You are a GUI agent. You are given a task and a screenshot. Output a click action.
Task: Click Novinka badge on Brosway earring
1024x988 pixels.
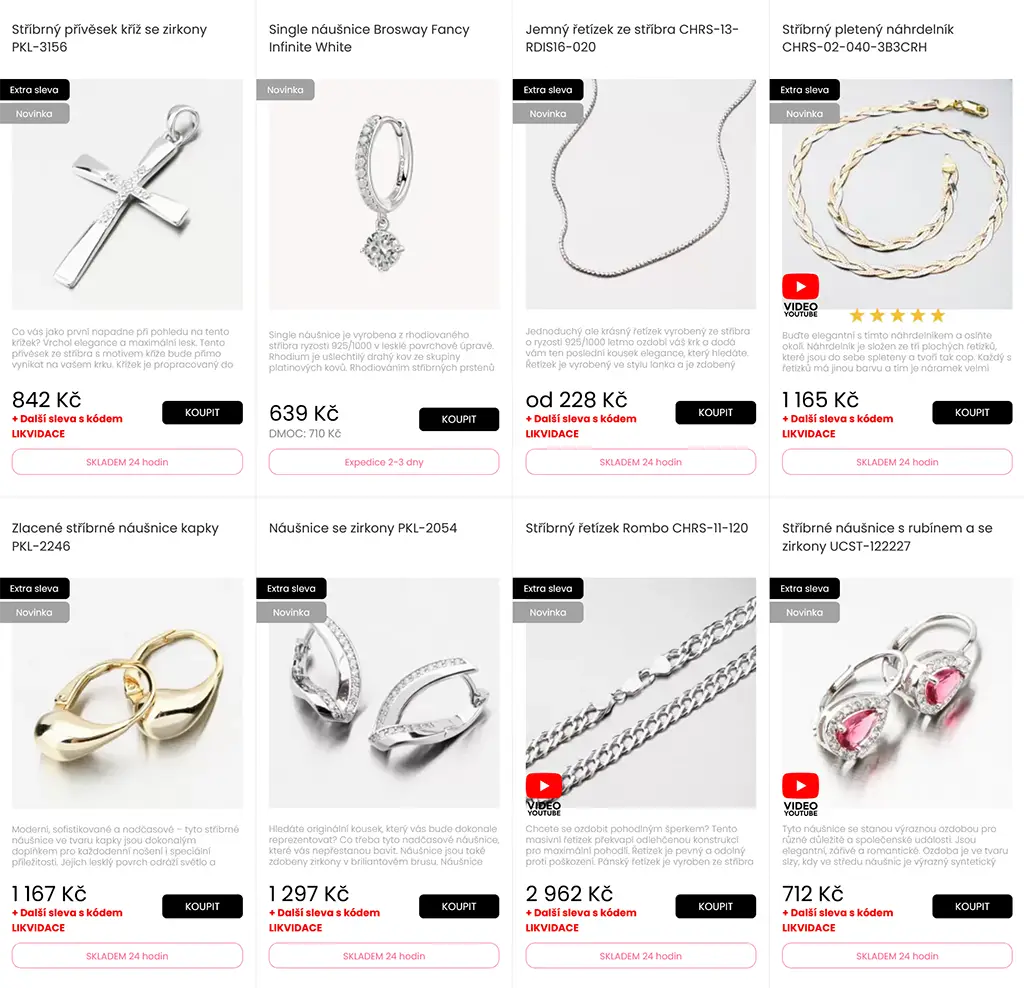click(x=285, y=90)
